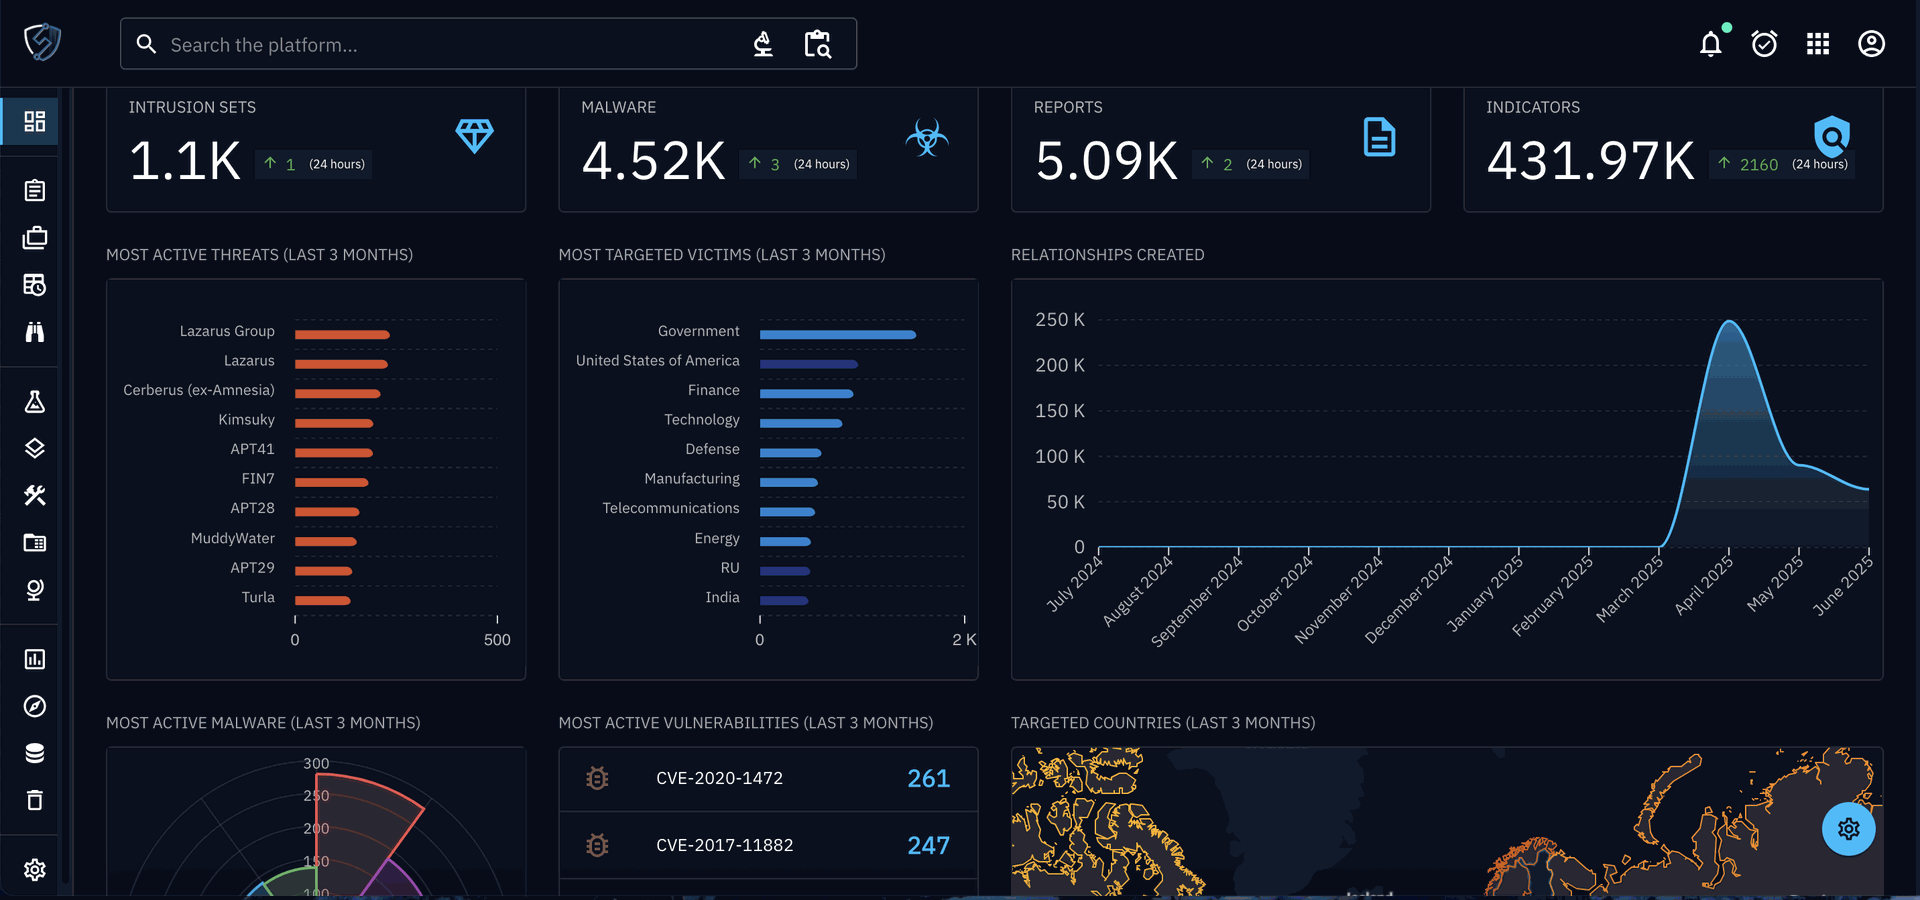The height and width of the screenshot is (900, 1920).
Task: Open custom Dashboards chart icon in sidebar
Action: pos(35,659)
